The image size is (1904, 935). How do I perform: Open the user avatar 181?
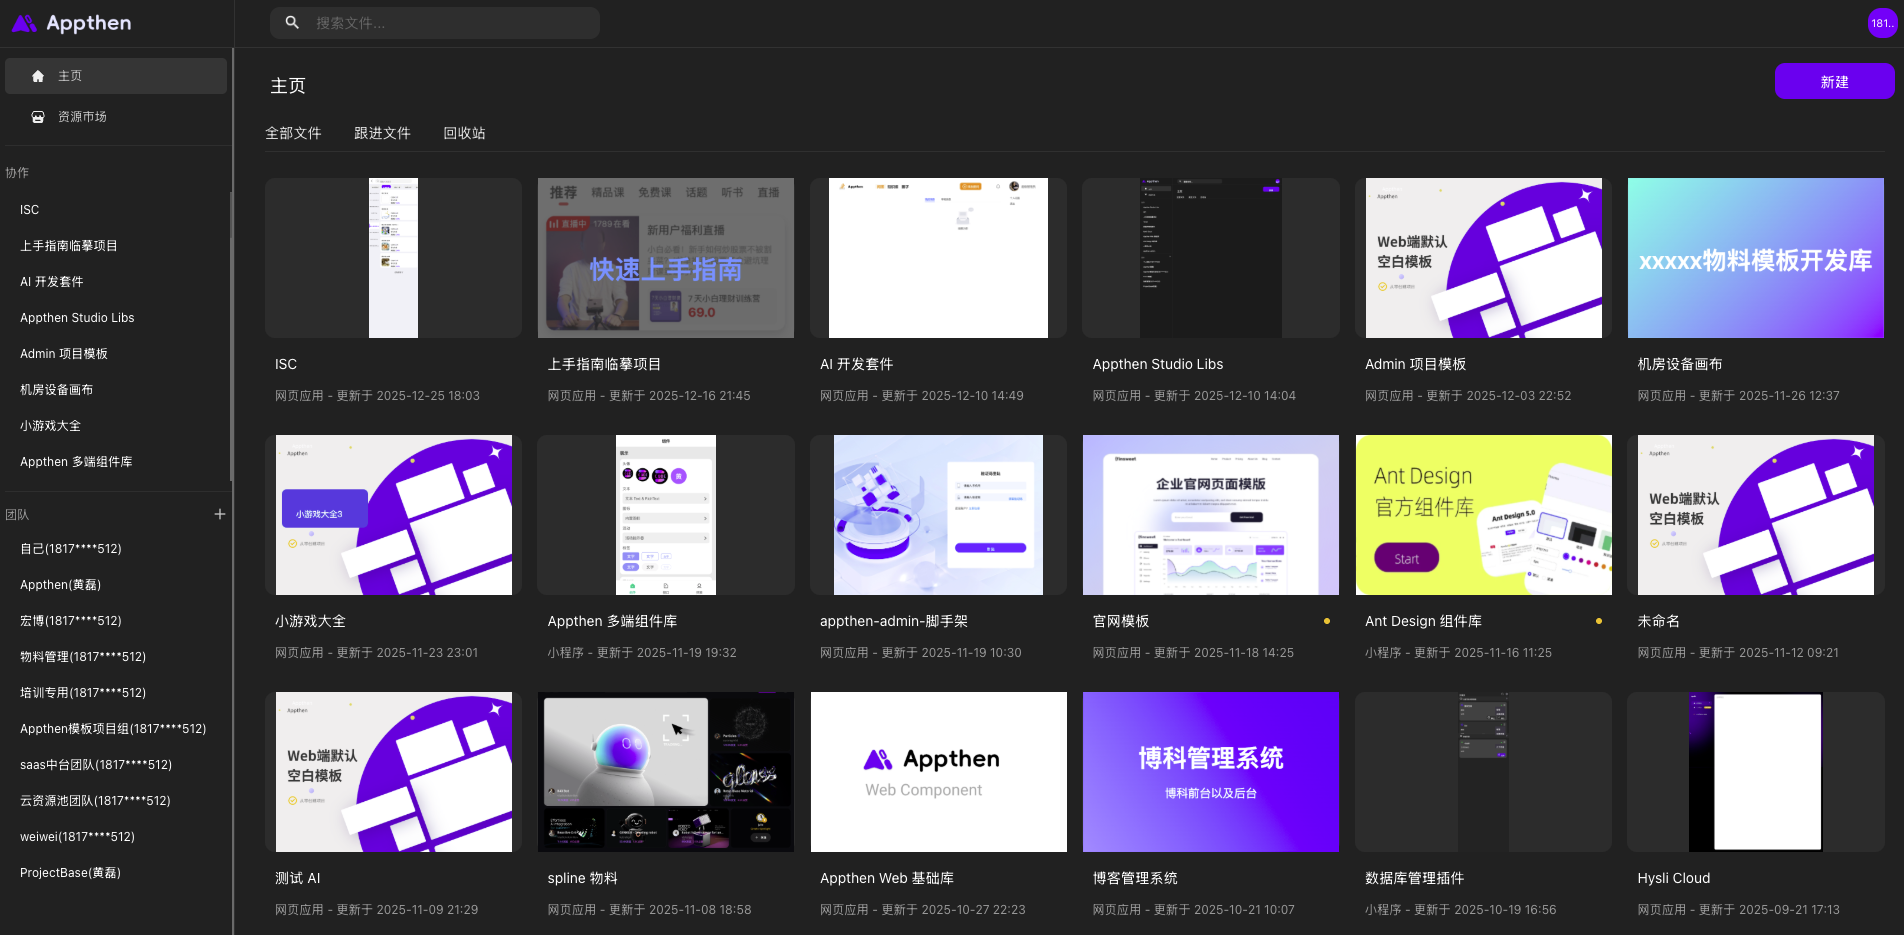click(1882, 23)
